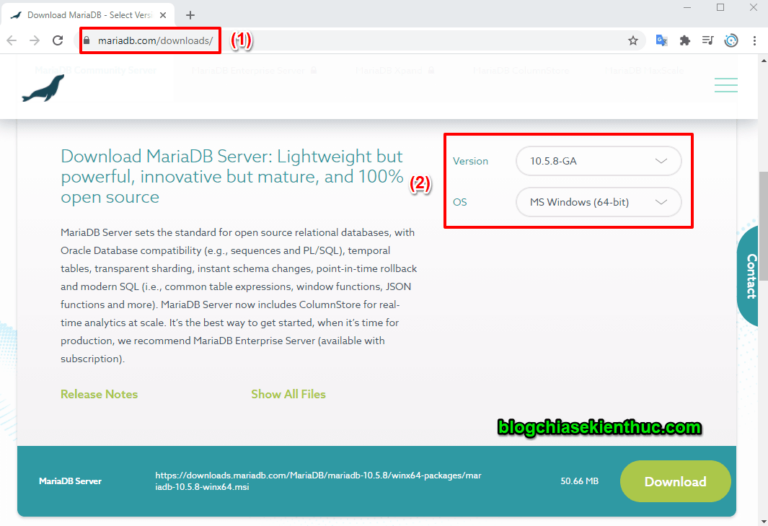Open Chrome's three-dot menu
The height and width of the screenshot is (526, 768).
click(754, 41)
